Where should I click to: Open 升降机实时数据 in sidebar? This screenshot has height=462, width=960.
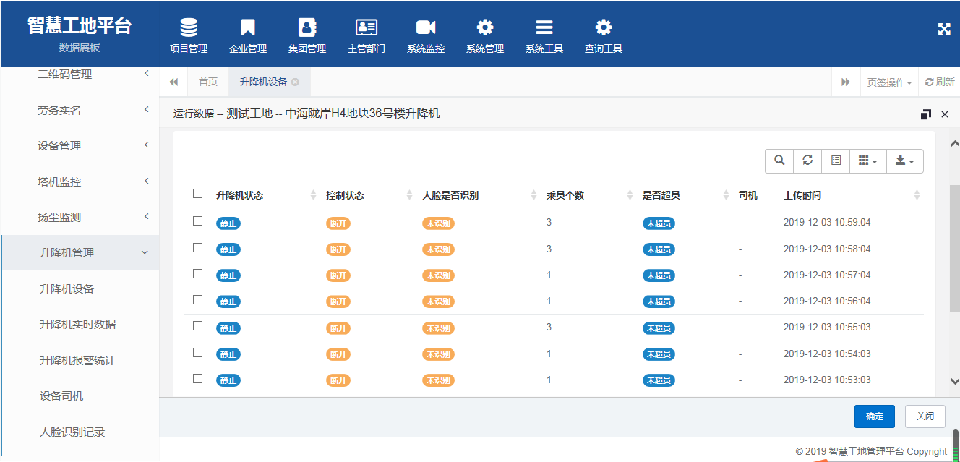point(77,324)
